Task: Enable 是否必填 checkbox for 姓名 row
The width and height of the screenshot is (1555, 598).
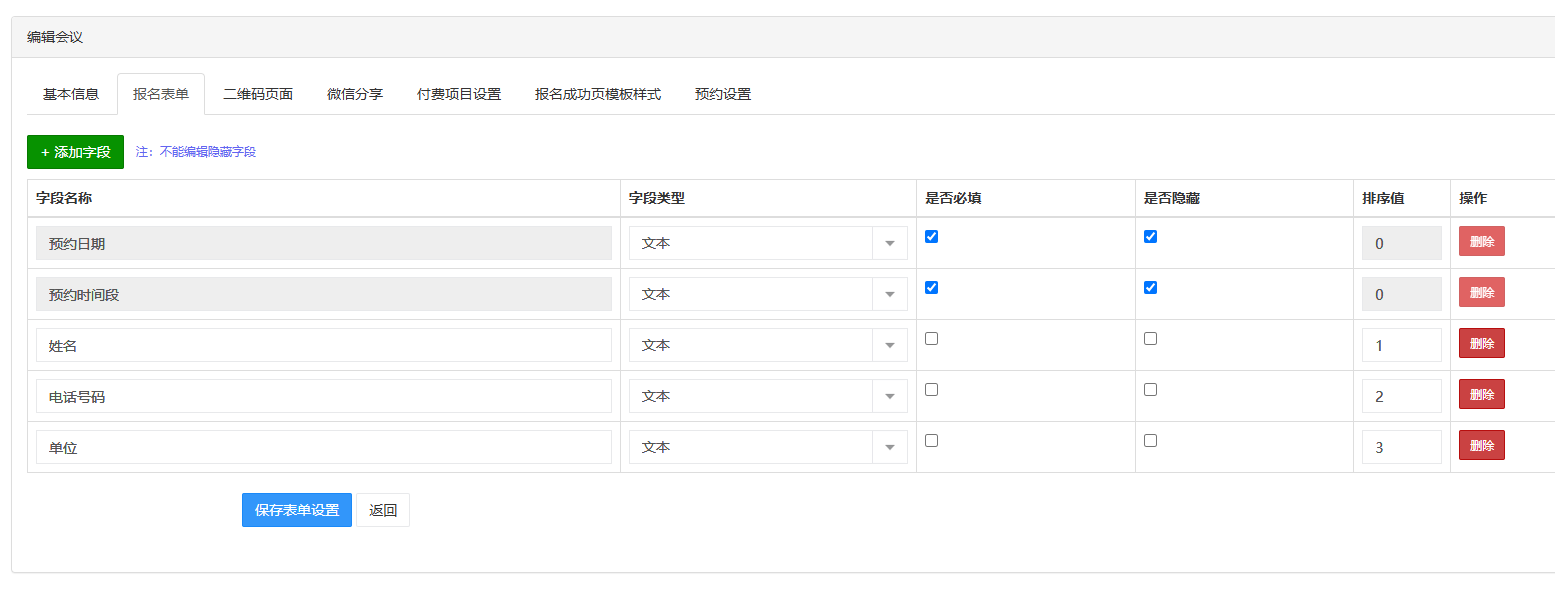Action: pos(932,339)
